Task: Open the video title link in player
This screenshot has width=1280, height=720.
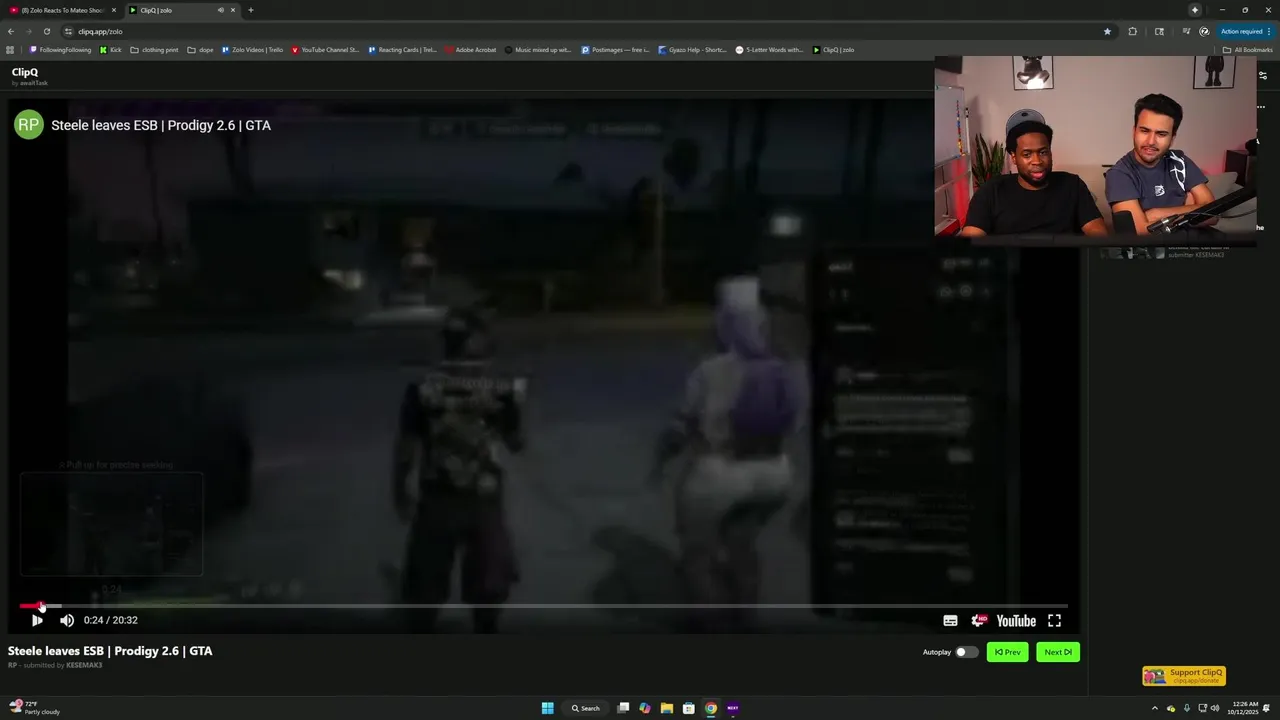Action: (161, 125)
